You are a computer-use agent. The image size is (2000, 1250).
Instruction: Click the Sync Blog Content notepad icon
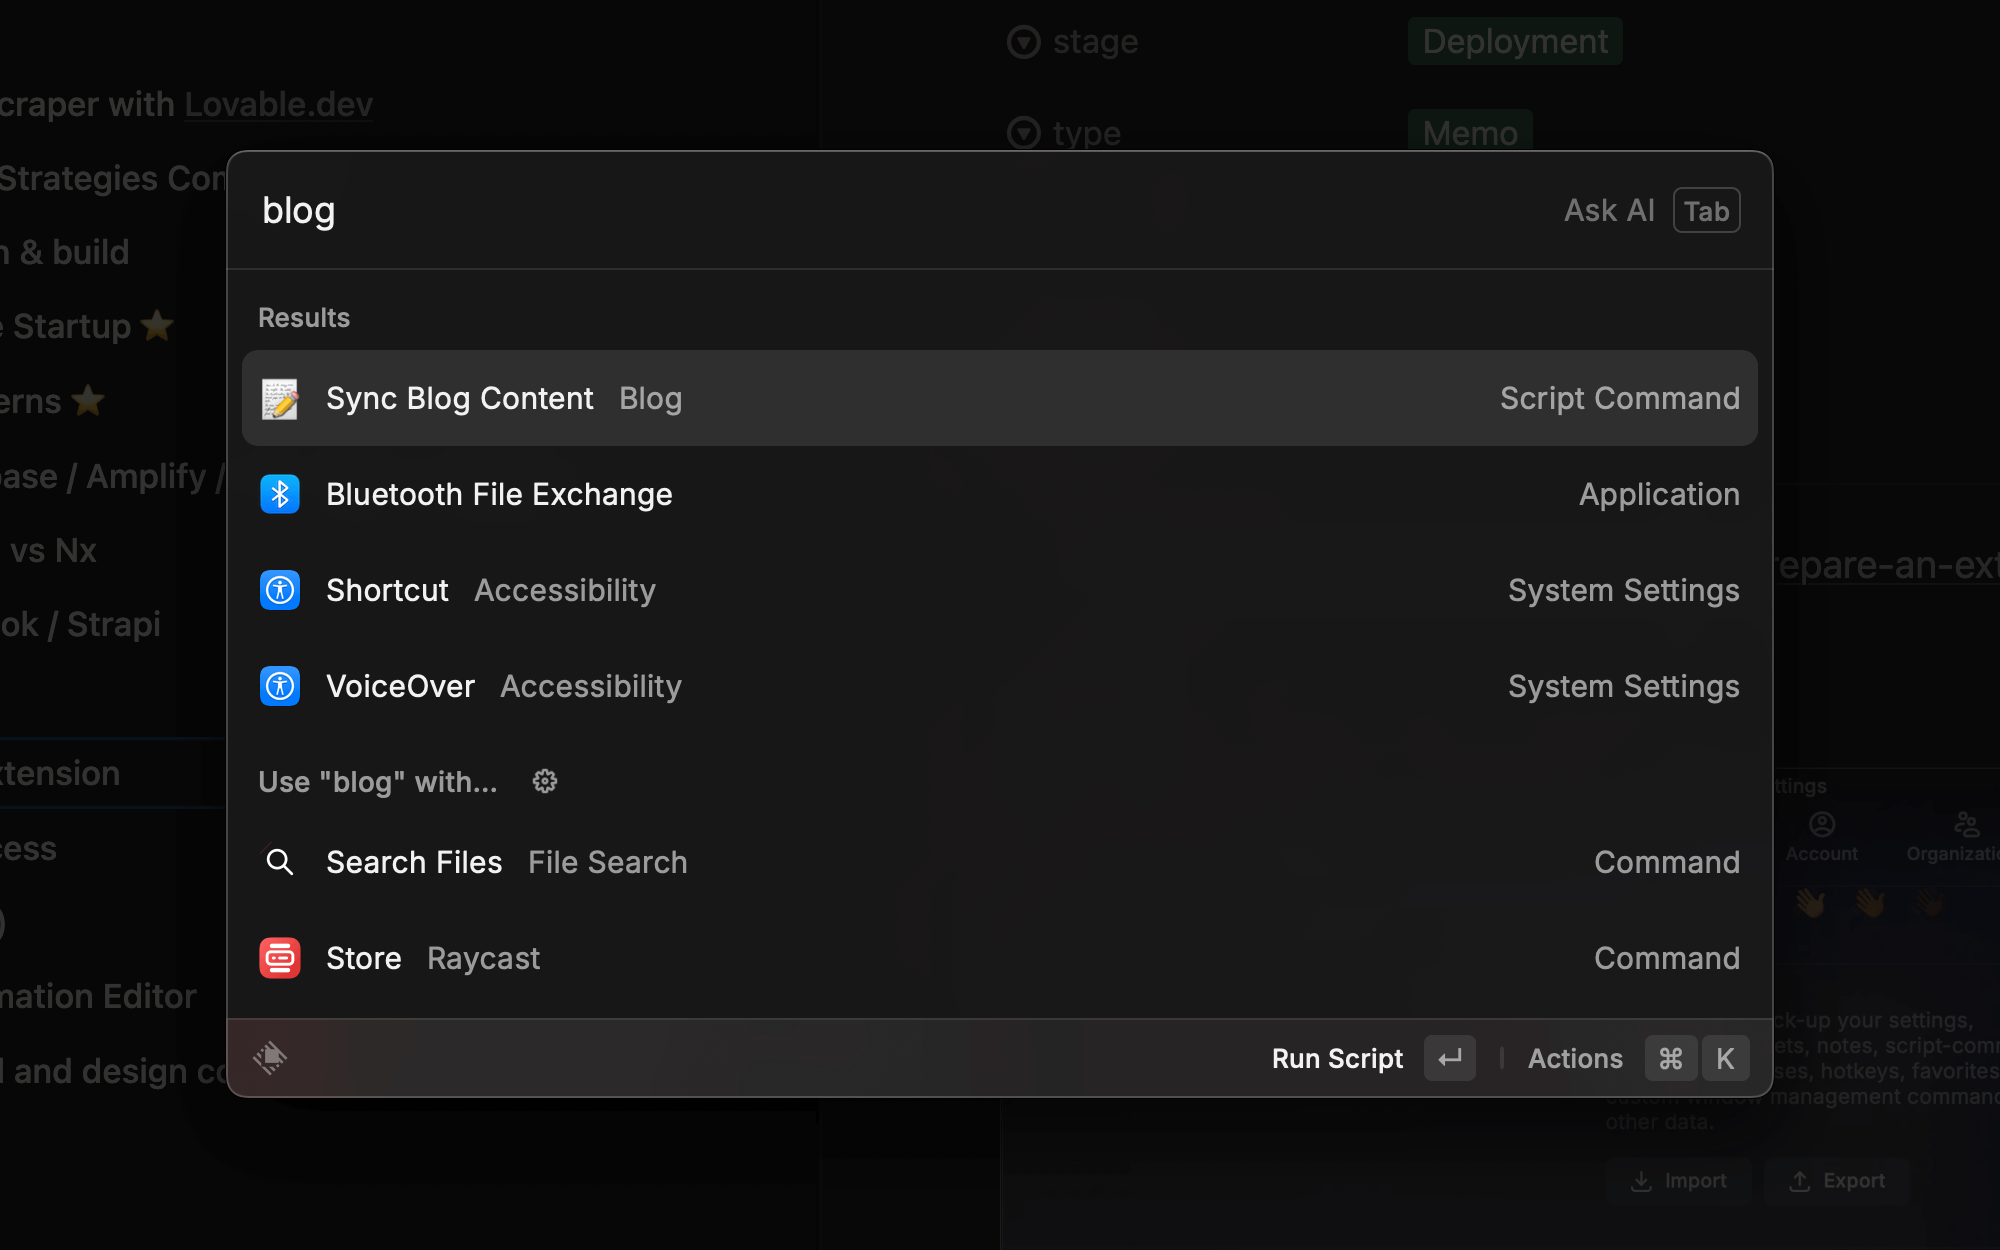(x=280, y=399)
